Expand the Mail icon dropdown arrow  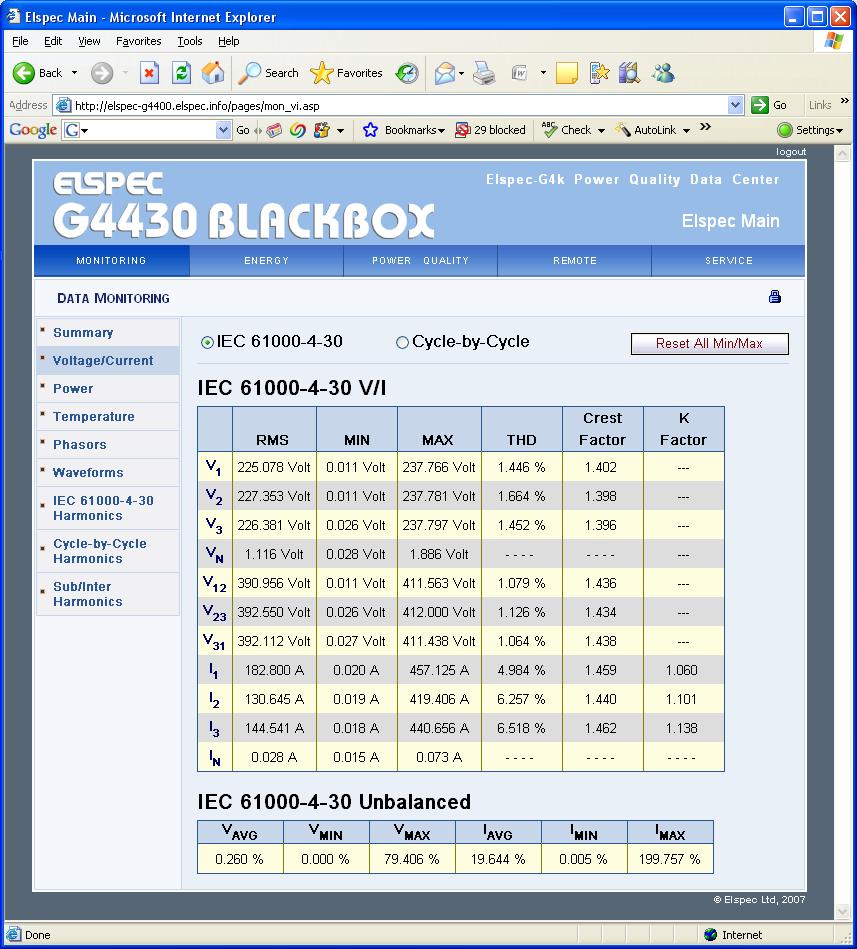pyautogui.click(x=461, y=73)
